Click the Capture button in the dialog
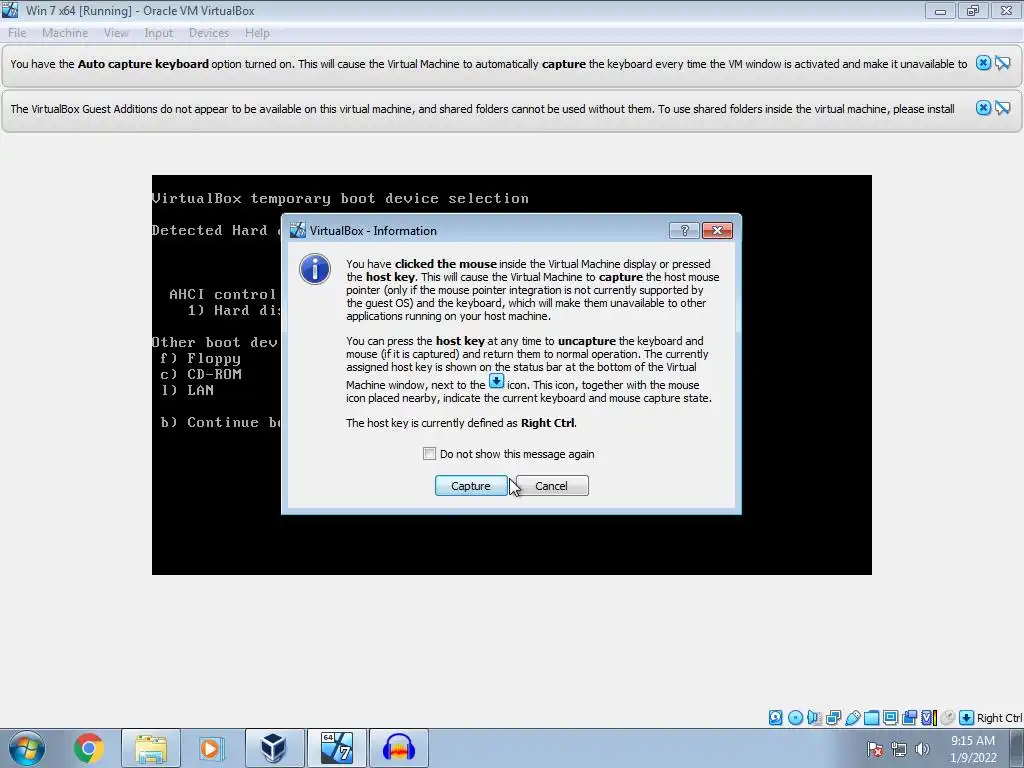 click(470, 486)
